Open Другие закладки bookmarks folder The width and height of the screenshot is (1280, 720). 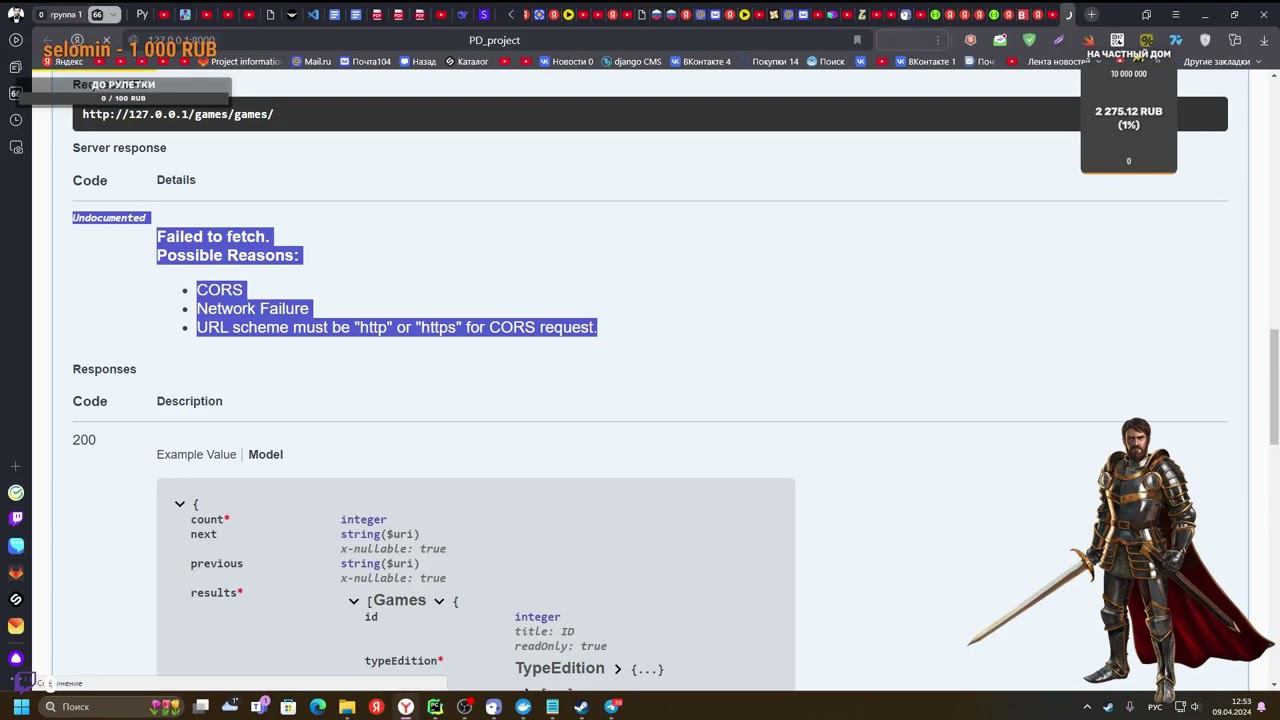(1223, 61)
